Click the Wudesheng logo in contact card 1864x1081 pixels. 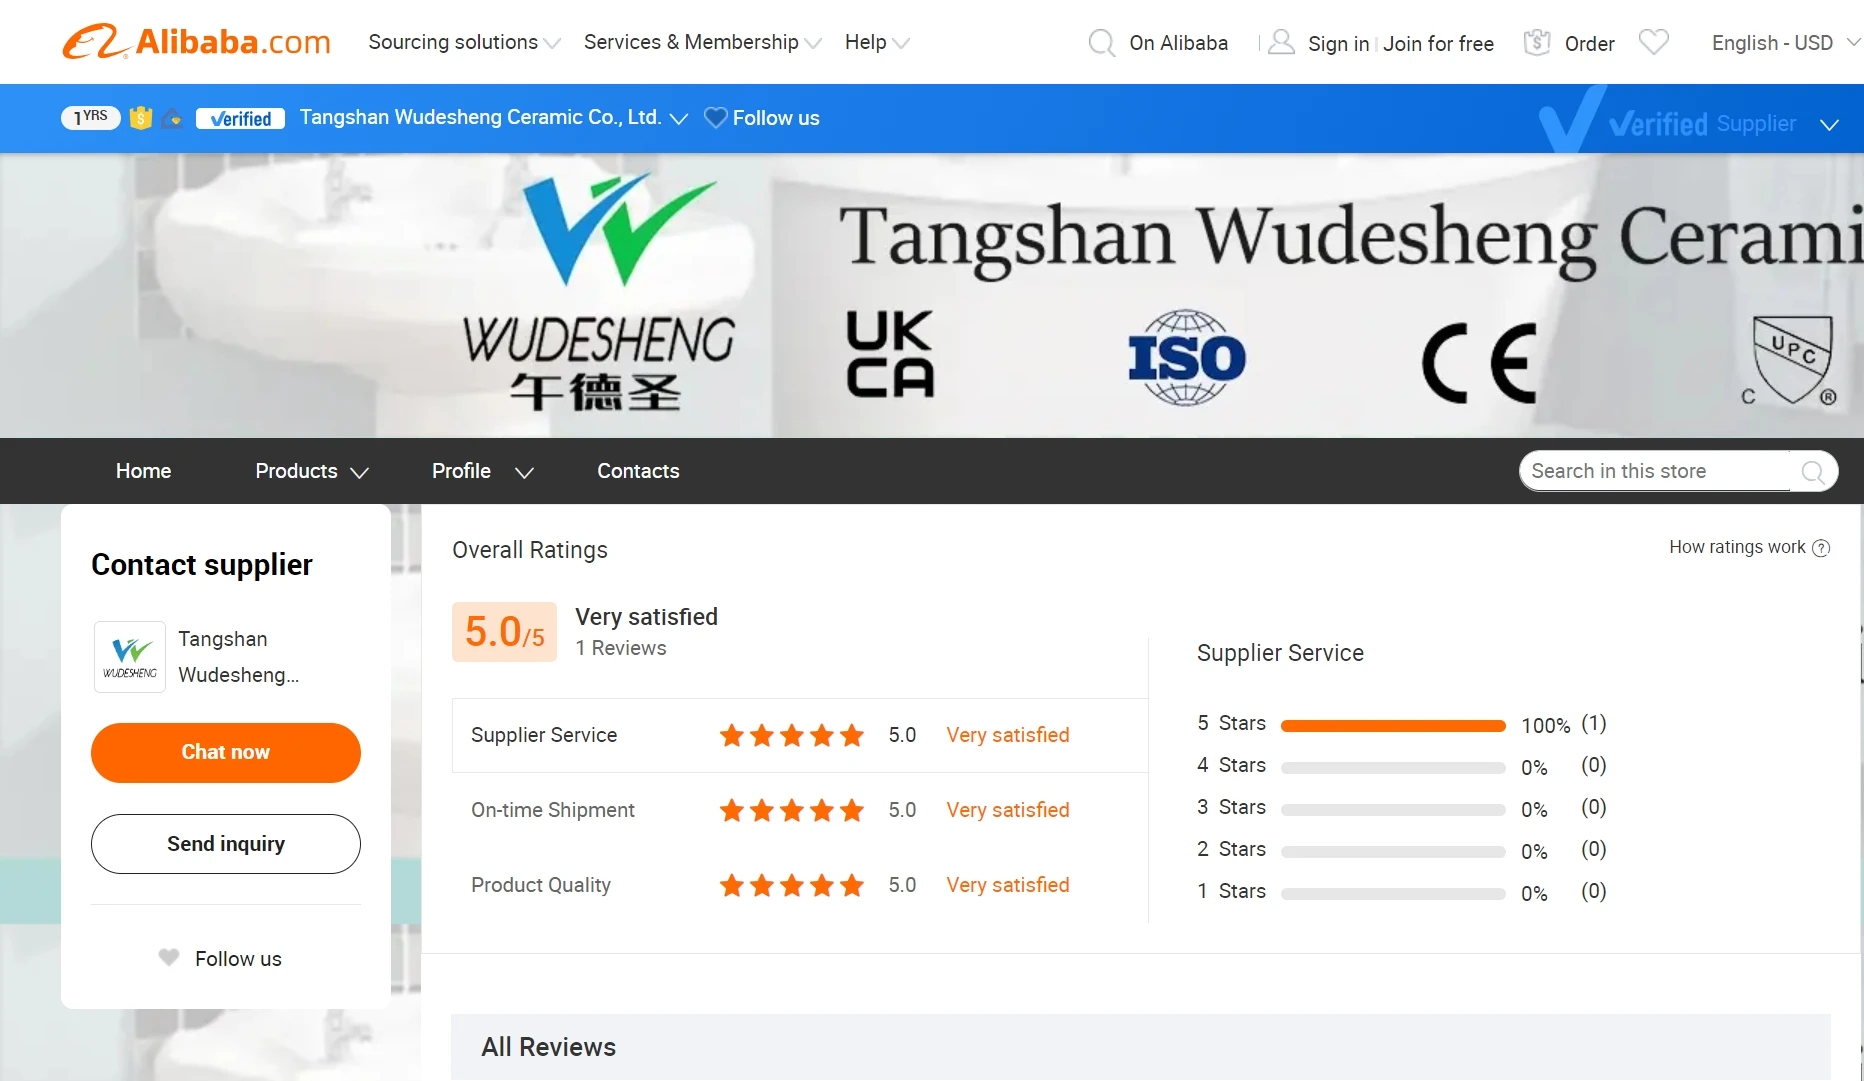click(130, 657)
